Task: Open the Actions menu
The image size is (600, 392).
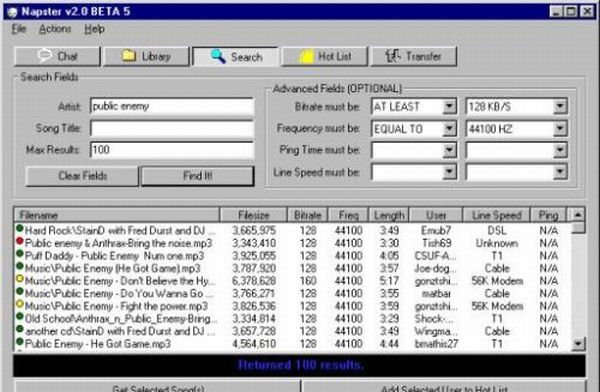Action: 55,29
